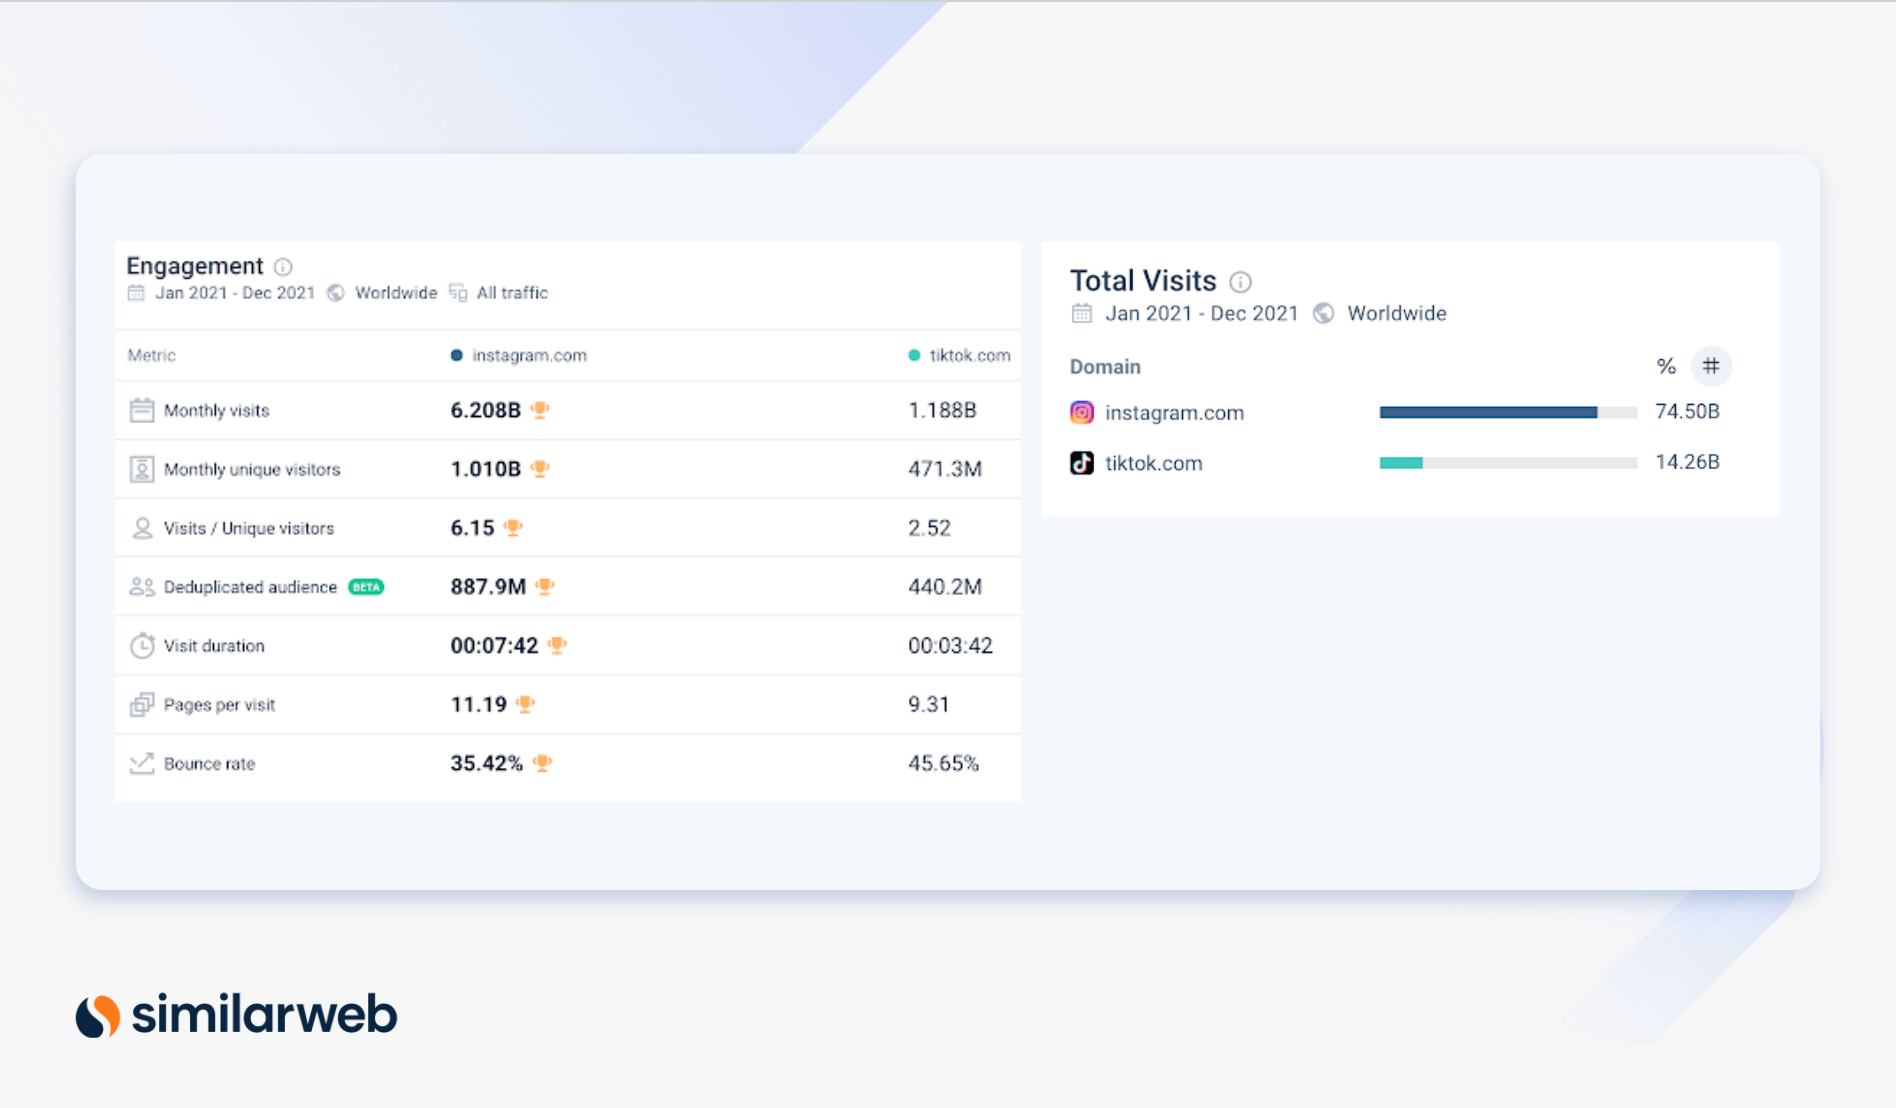Open the tiktok.com domain link in Total Visits
The image size is (1896, 1108).
pos(1153,463)
